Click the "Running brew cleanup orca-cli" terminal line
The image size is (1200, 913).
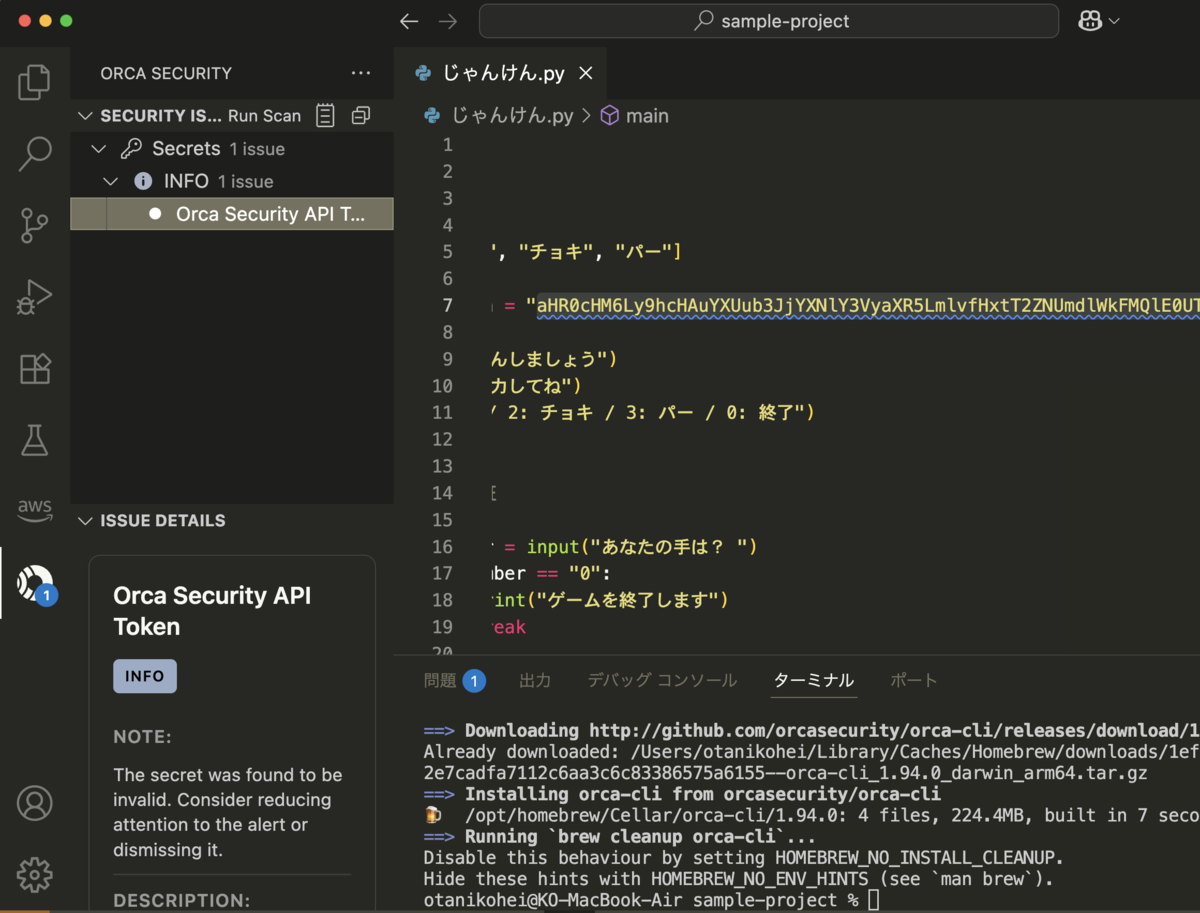pyautogui.click(x=620, y=837)
